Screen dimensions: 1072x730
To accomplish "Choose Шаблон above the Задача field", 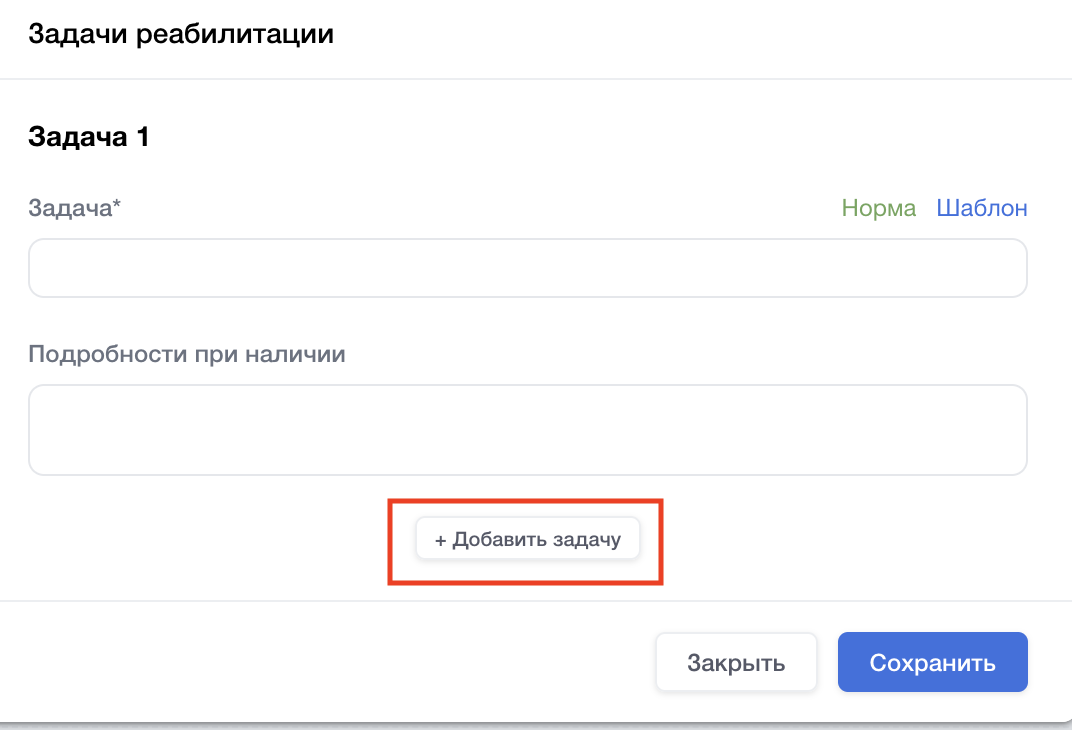I will pyautogui.click(x=981, y=208).
